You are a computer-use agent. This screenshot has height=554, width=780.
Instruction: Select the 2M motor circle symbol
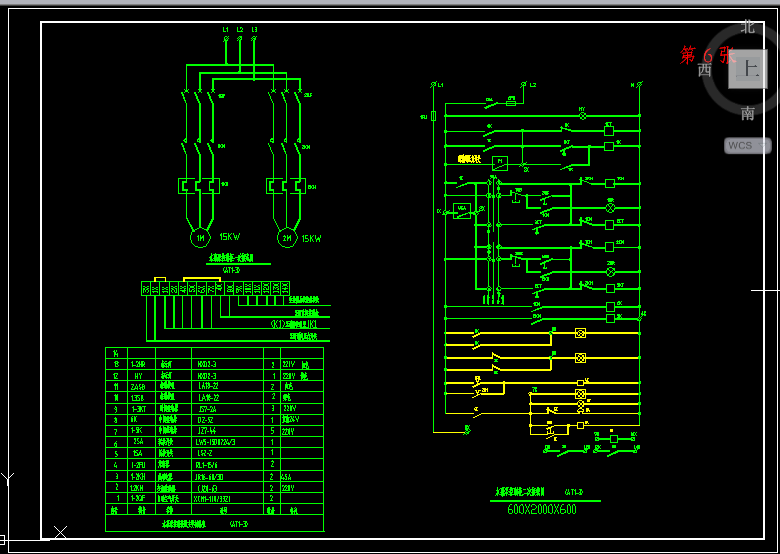pos(287,238)
